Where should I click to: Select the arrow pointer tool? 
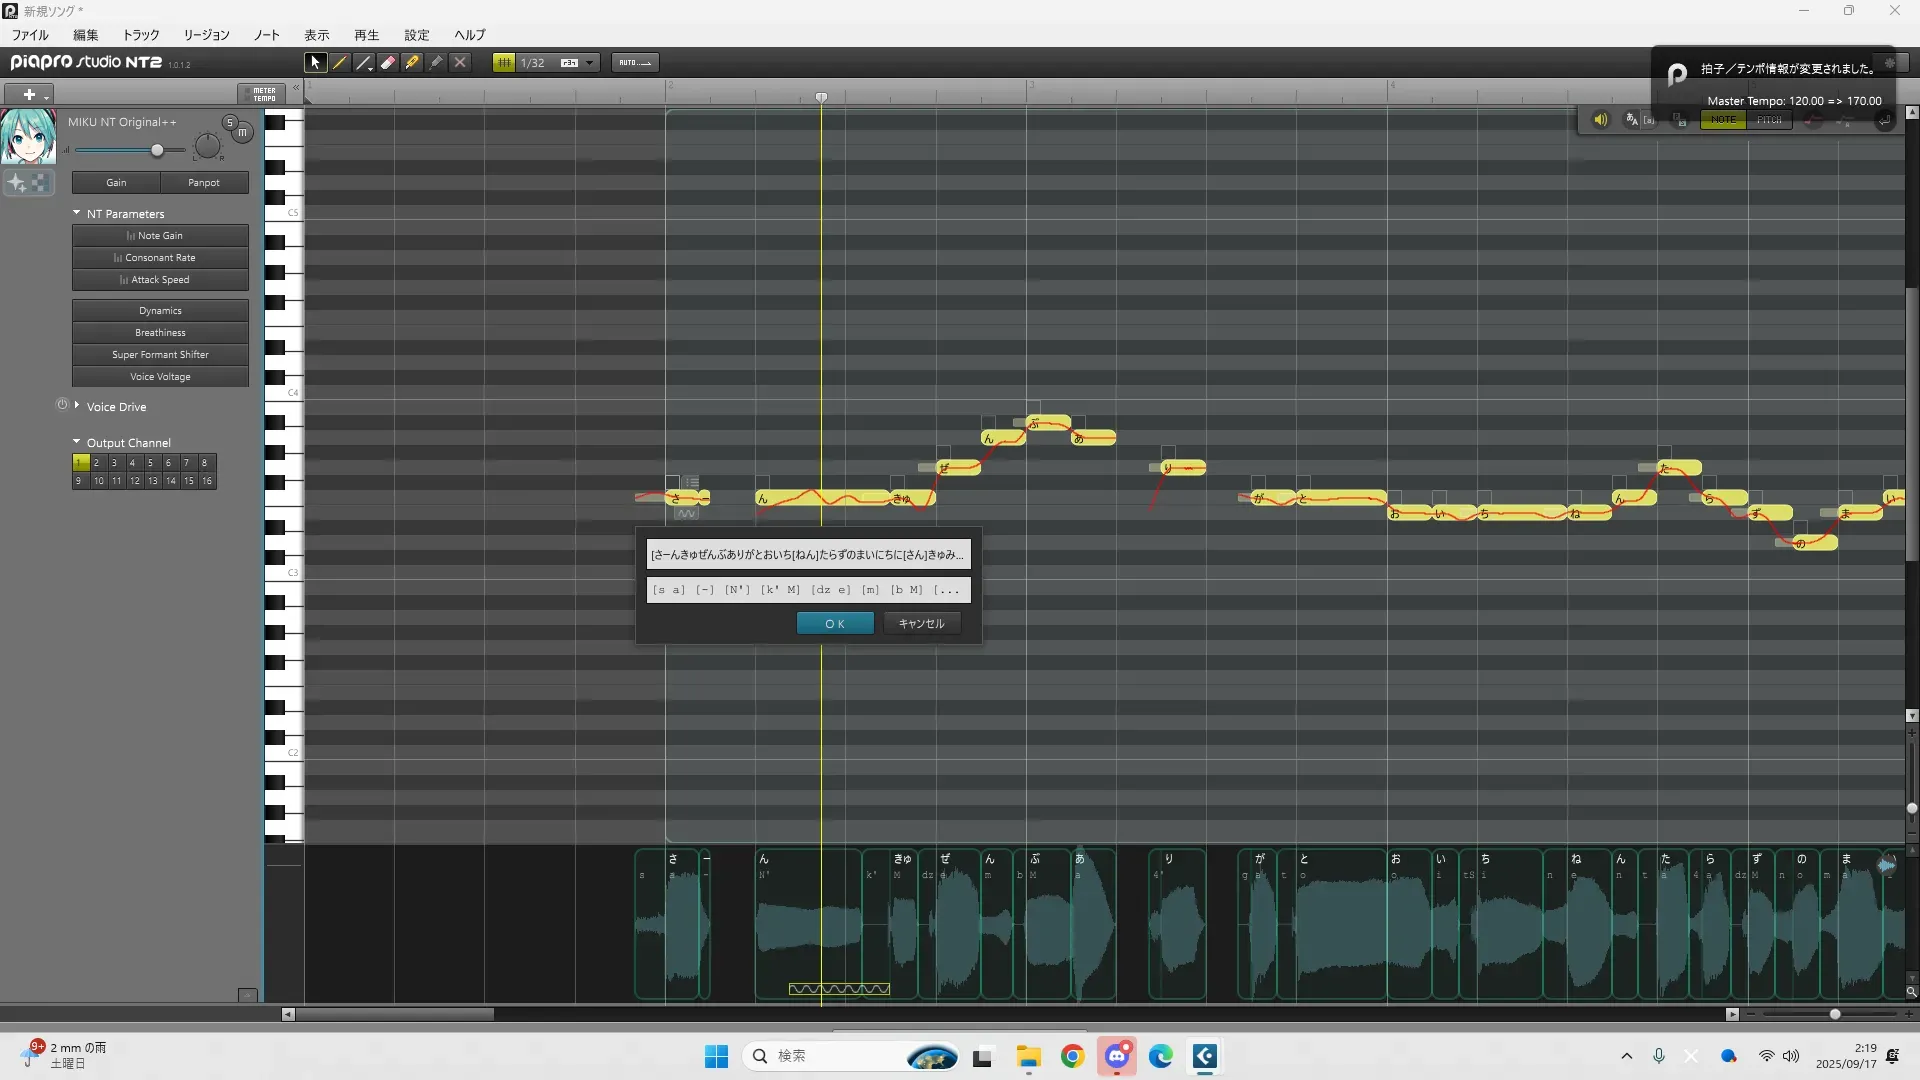pos(315,62)
